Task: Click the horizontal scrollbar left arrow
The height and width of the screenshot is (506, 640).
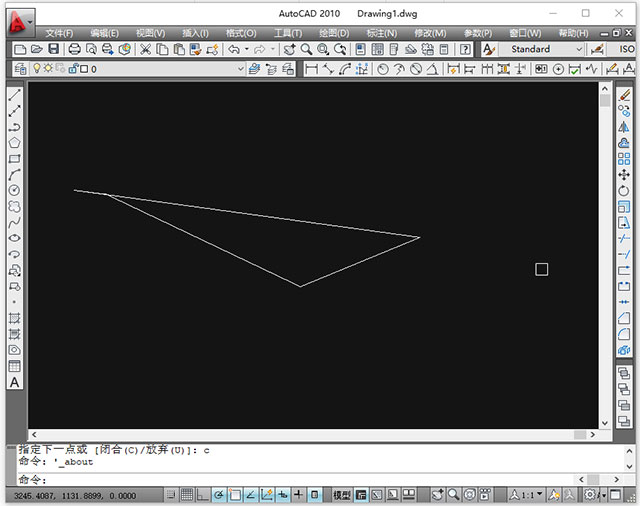Action: pos(34,435)
